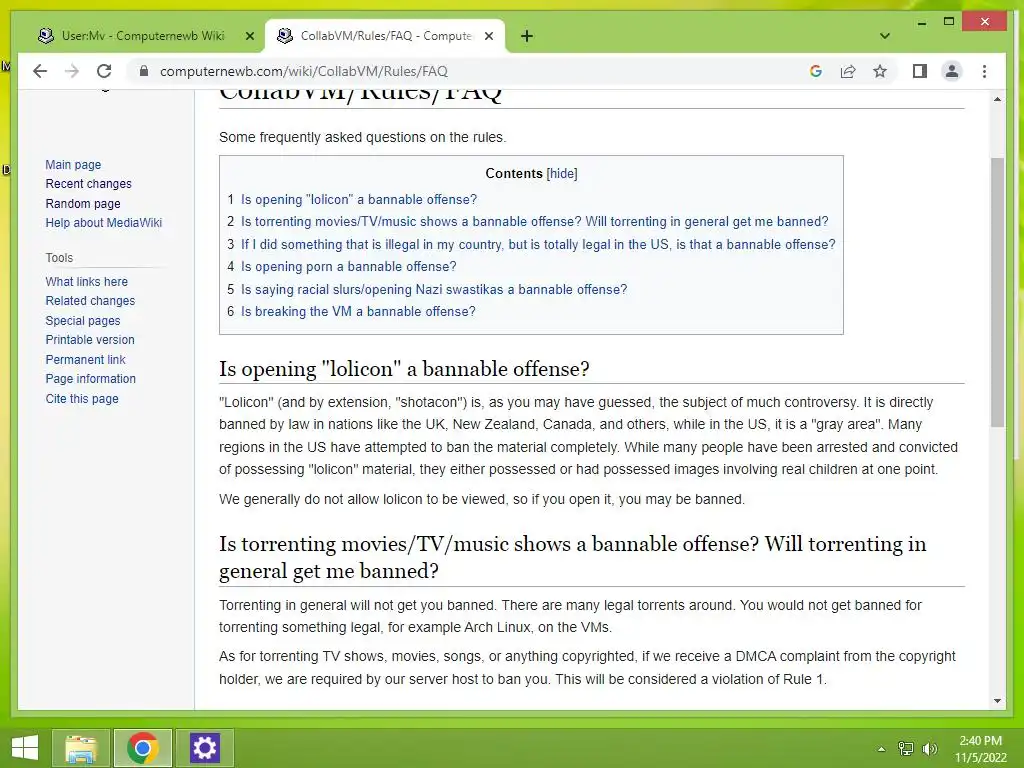Image resolution: width=1024 pixels, height=768 pixels.
Task: Open the settings gear taskbar app
Action: [204, 748]
